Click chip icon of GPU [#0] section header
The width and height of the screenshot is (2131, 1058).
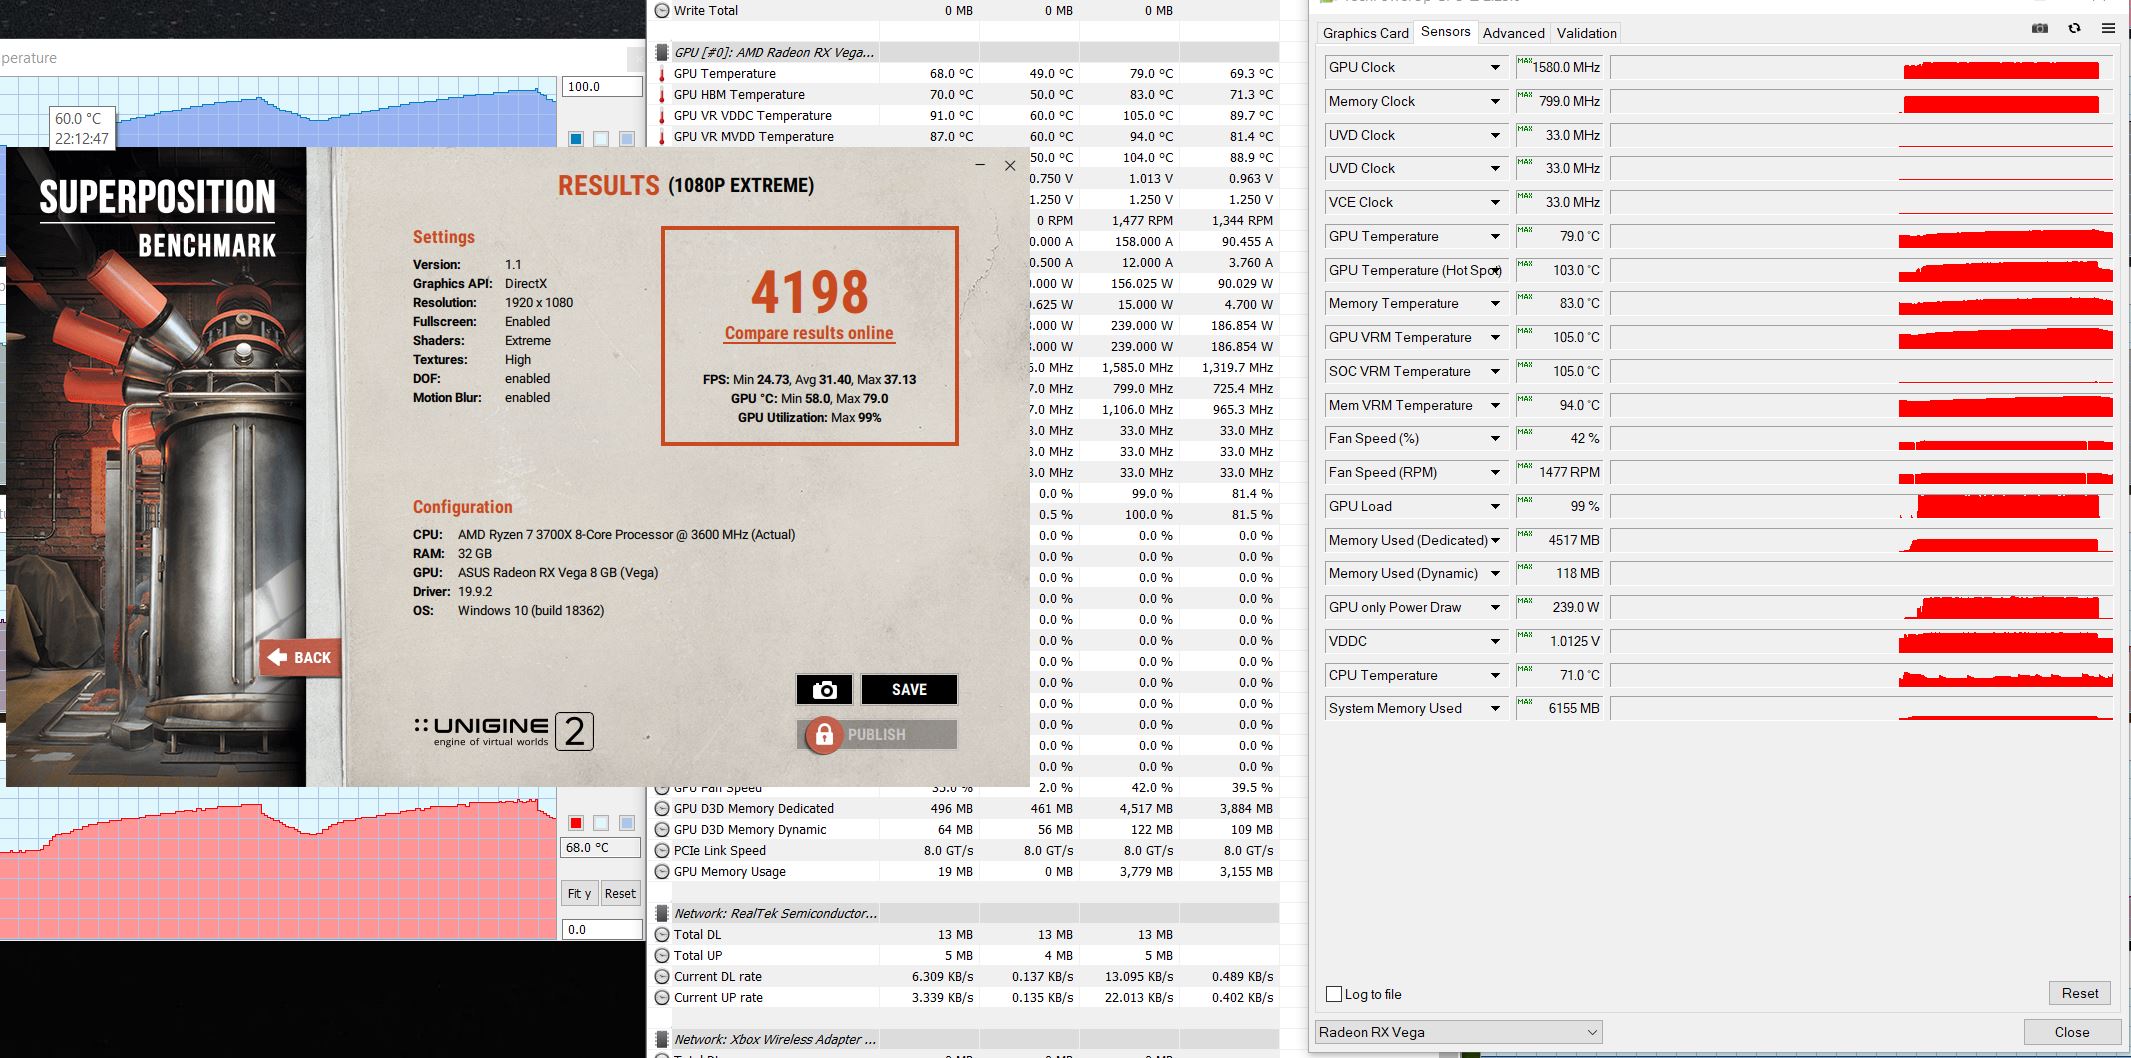(662, 53)
